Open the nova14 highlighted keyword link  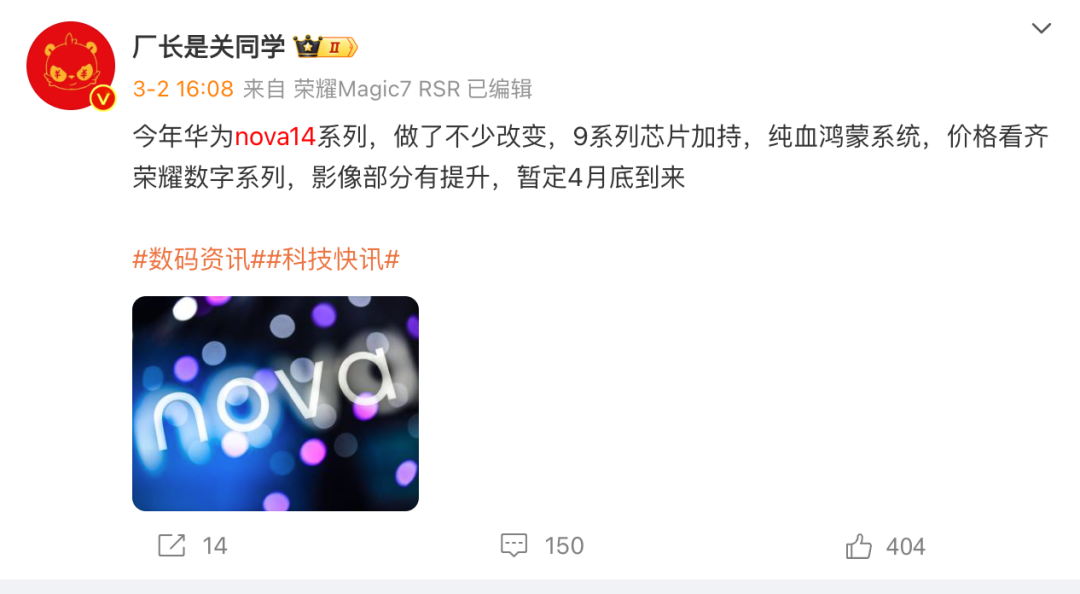pyautogui.click(x=275, y=136)
